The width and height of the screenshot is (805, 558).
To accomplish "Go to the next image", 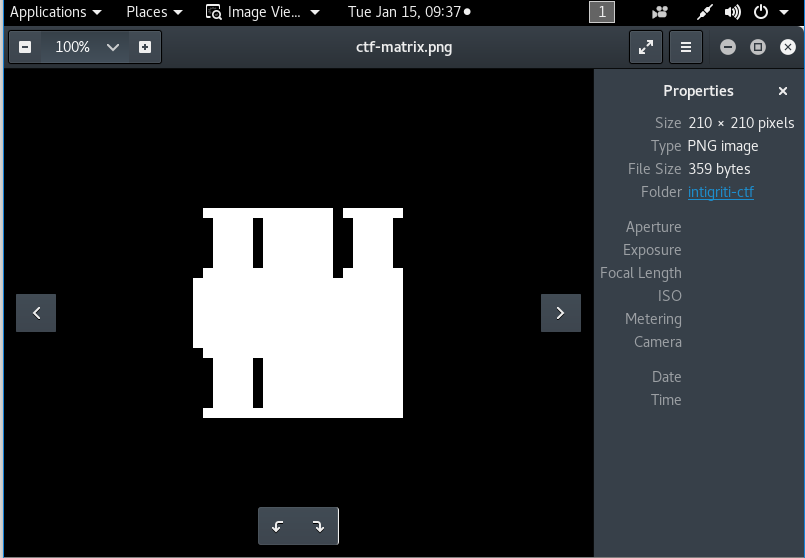I will click(x=561, y=313).
